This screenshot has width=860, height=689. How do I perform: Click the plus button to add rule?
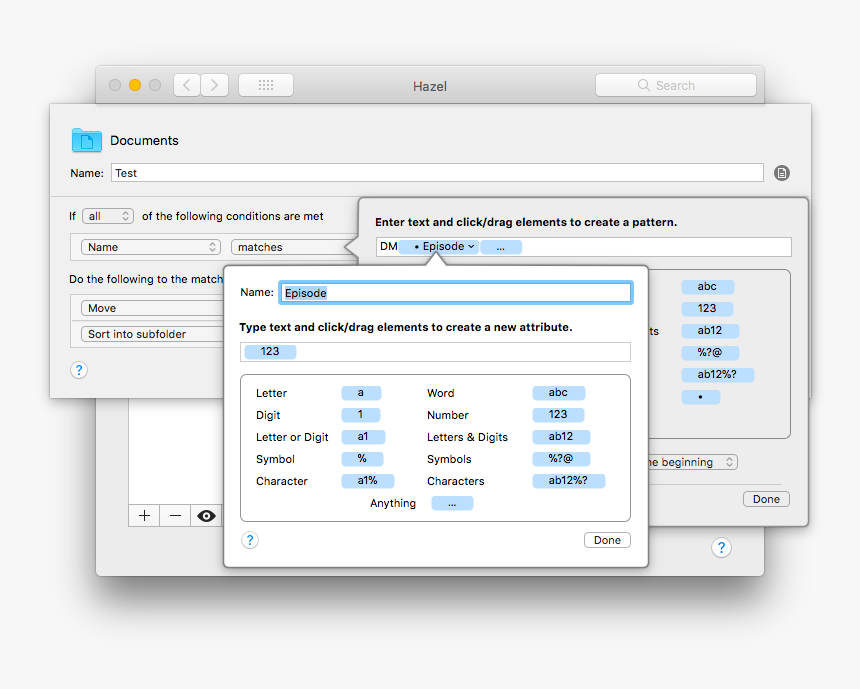[x=144, y=516]
